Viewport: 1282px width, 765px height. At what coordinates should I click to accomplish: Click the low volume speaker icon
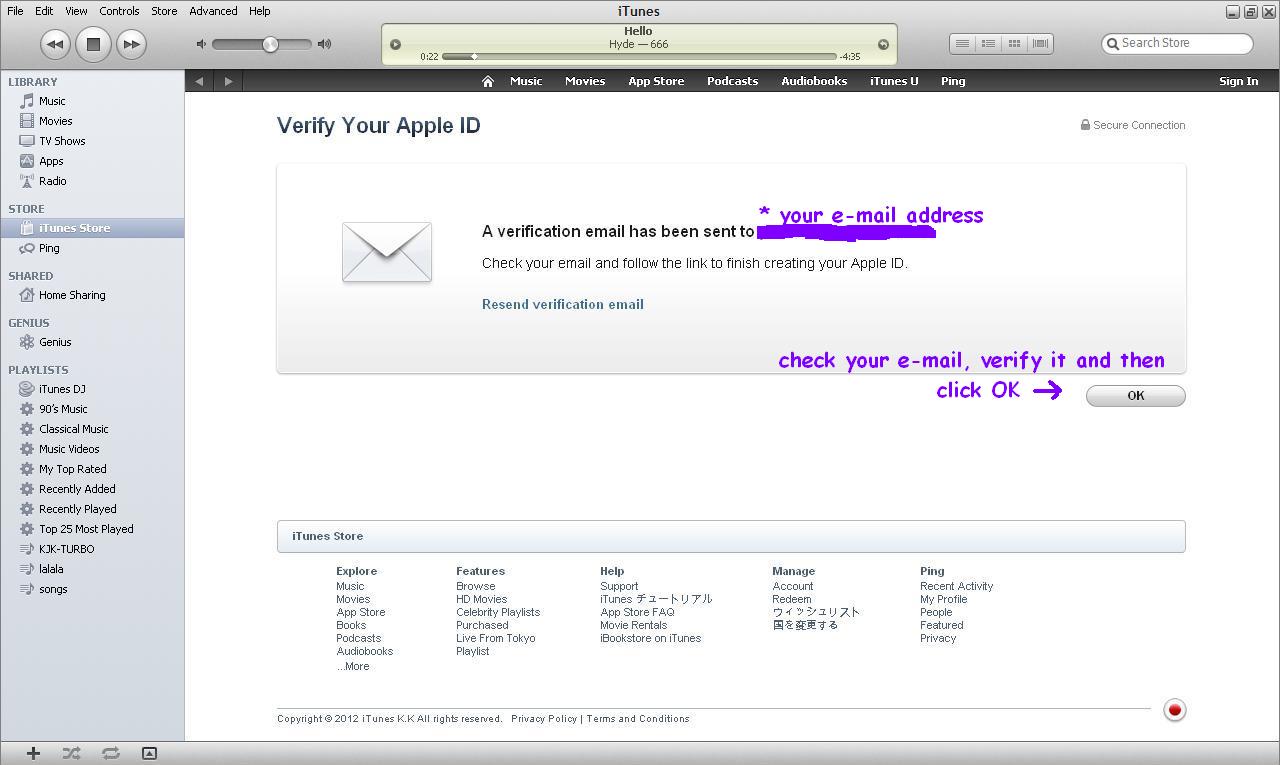(201, 44)
